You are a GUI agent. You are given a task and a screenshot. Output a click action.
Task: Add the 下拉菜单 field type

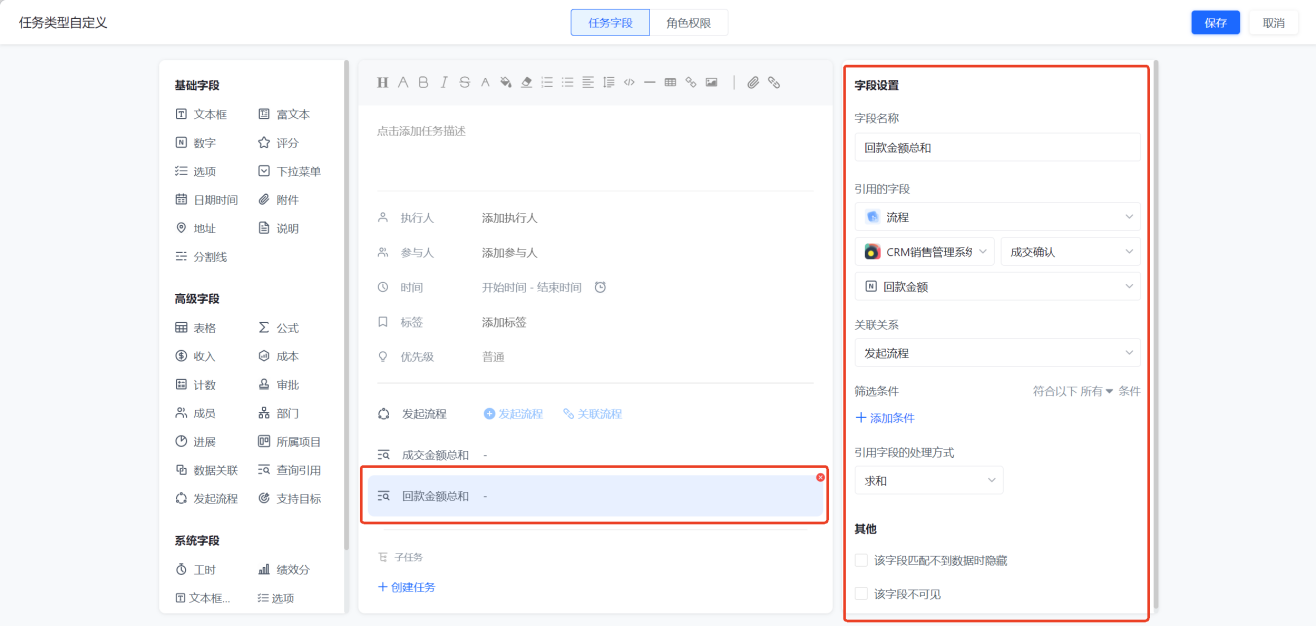click(x=289, y=171)
